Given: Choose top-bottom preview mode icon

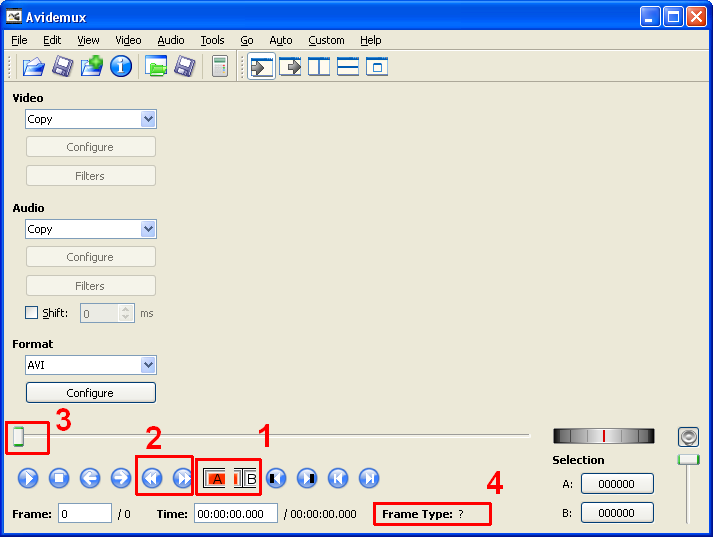Looking at the screenshot, I should click(x=348, y=67).
